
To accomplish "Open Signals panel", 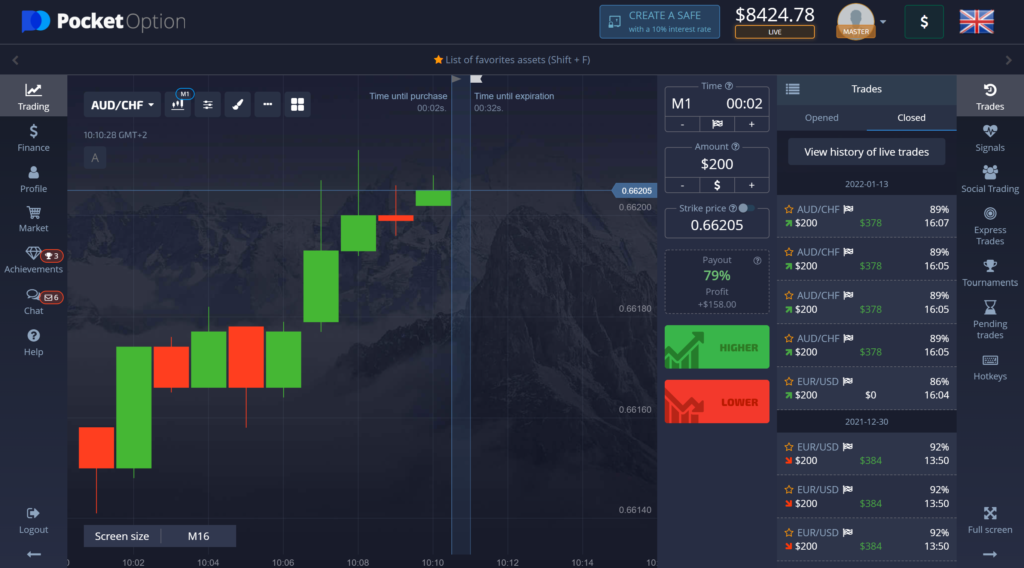I will pyautogui.click(x=990, y=138).
